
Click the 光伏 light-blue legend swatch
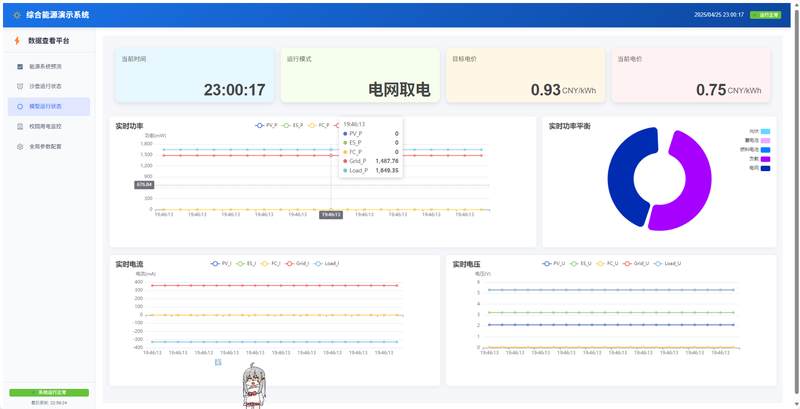coord(765,131)
